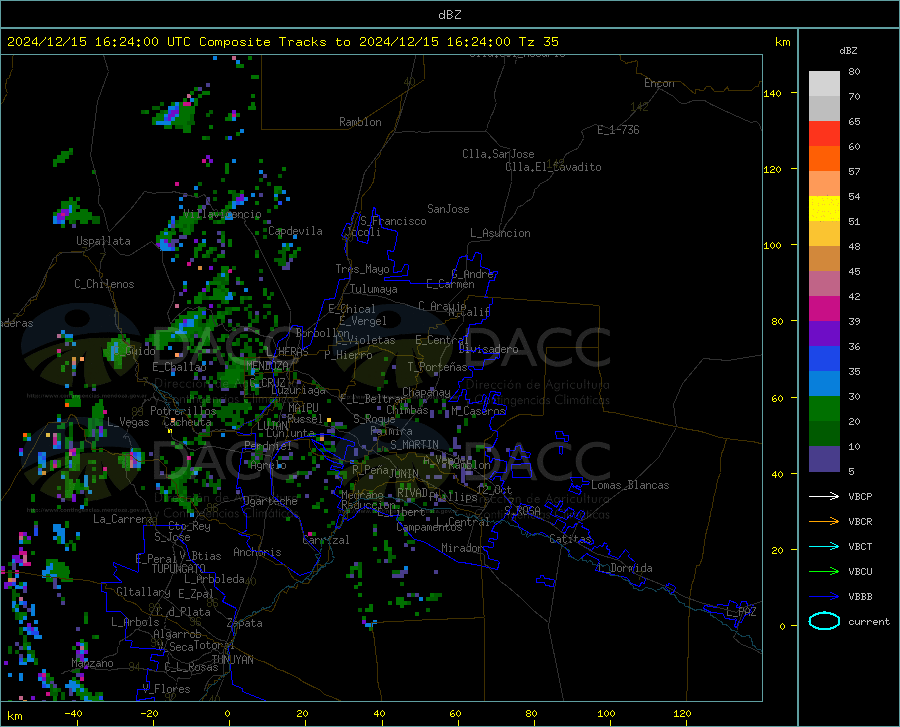The image size is (900, 727).
Task: Select the gray swatch between 70 and 65
Action: tap(824, 109)
